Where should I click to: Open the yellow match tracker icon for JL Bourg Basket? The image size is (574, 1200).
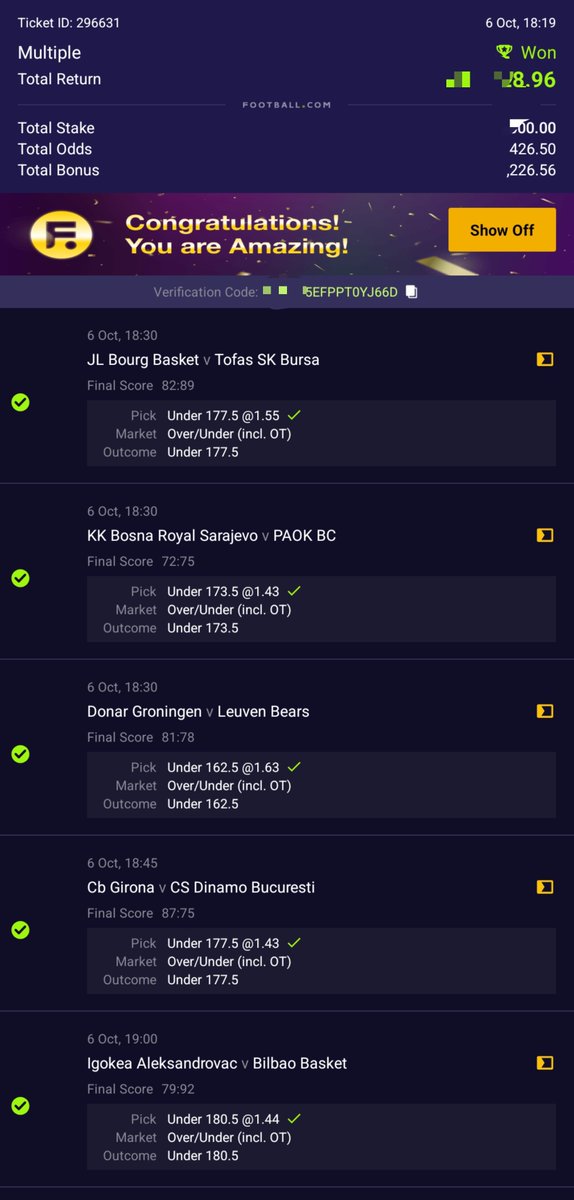pyautogui.click(x=545, y=360)
